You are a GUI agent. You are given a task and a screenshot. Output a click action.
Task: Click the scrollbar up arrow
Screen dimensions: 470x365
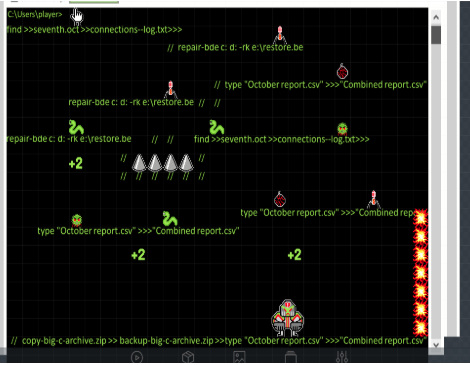436,17
